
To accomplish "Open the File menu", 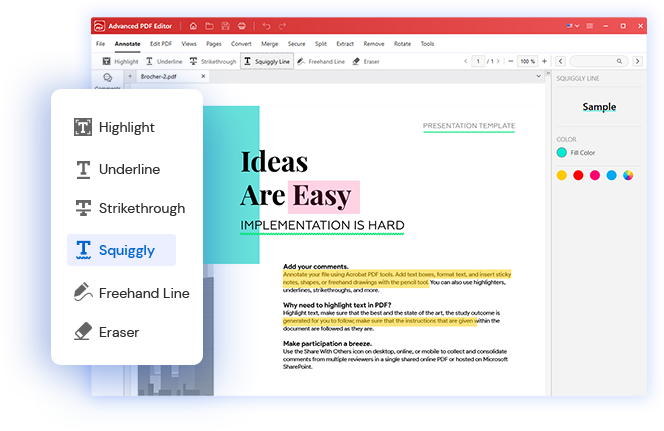I will (100, 44).
